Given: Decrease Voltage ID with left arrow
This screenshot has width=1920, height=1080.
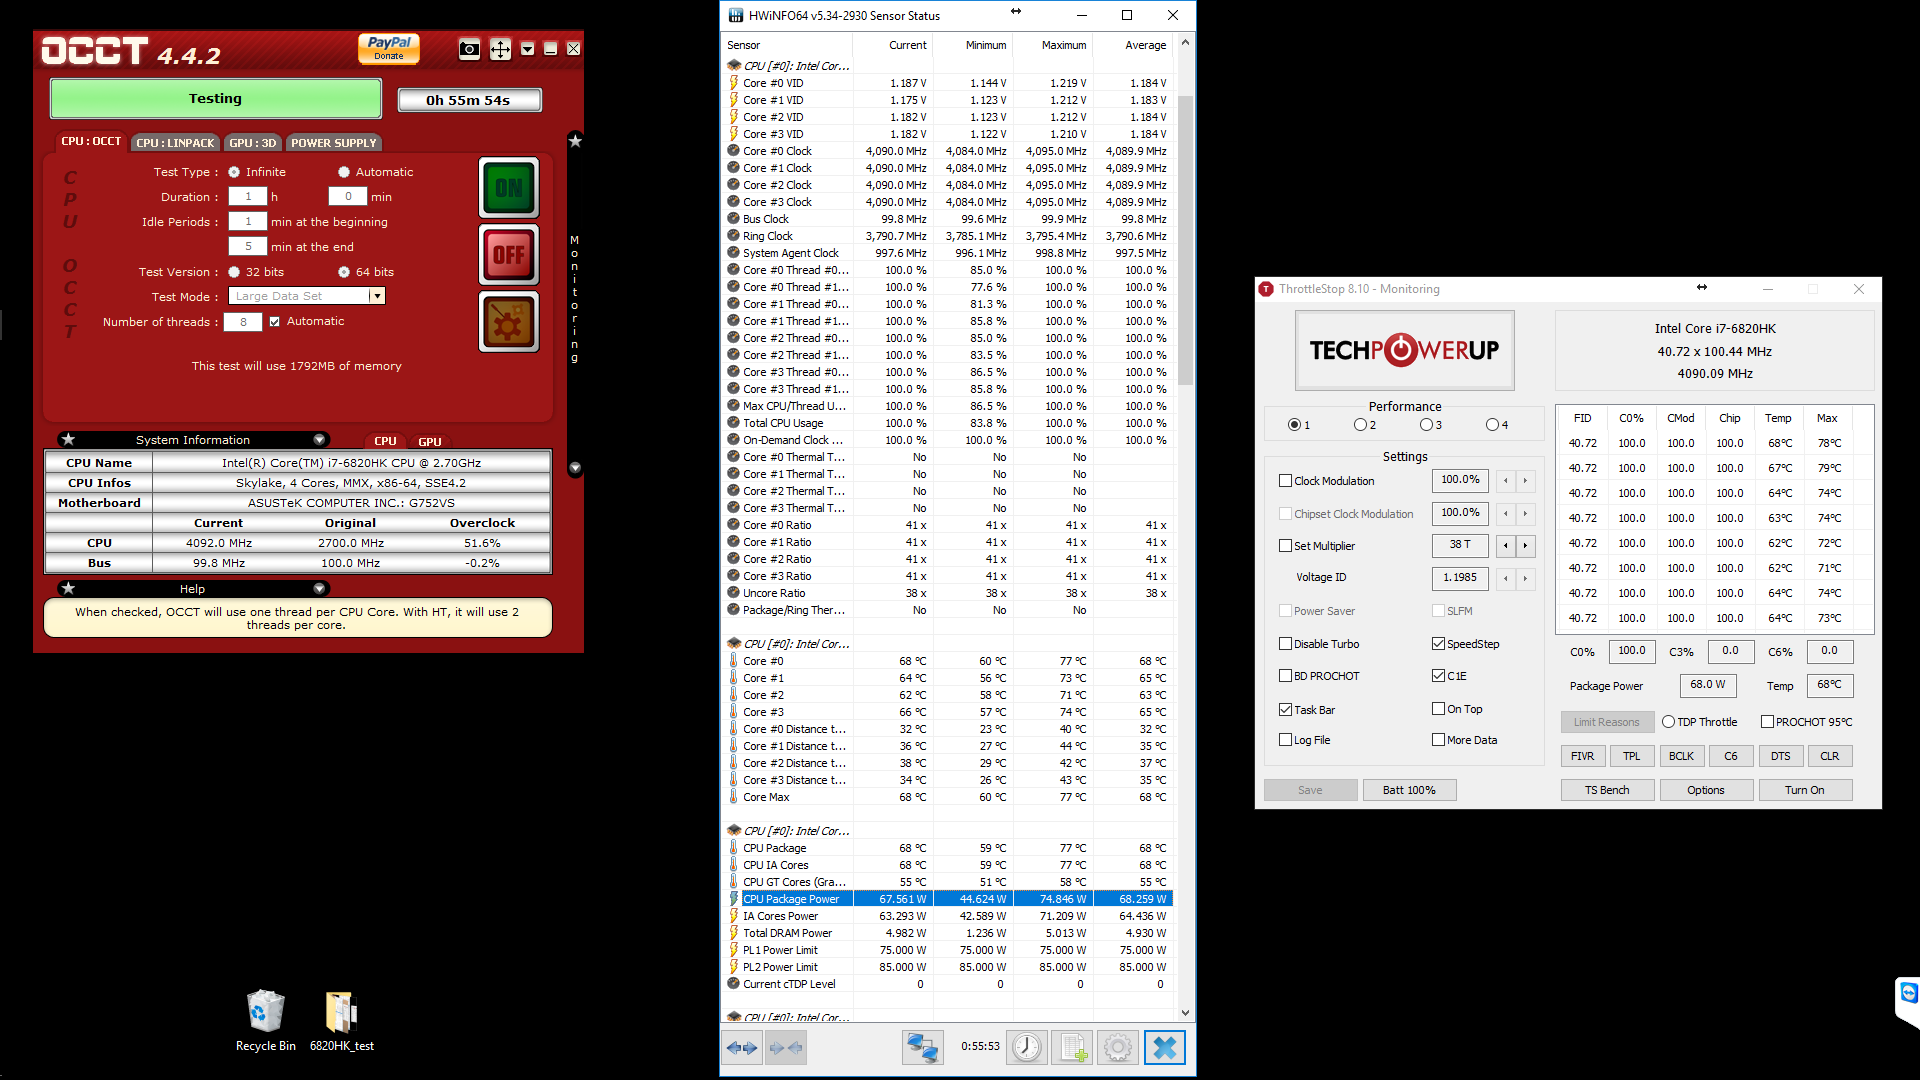Looking at the screenshot, I should click(1505, 578).
